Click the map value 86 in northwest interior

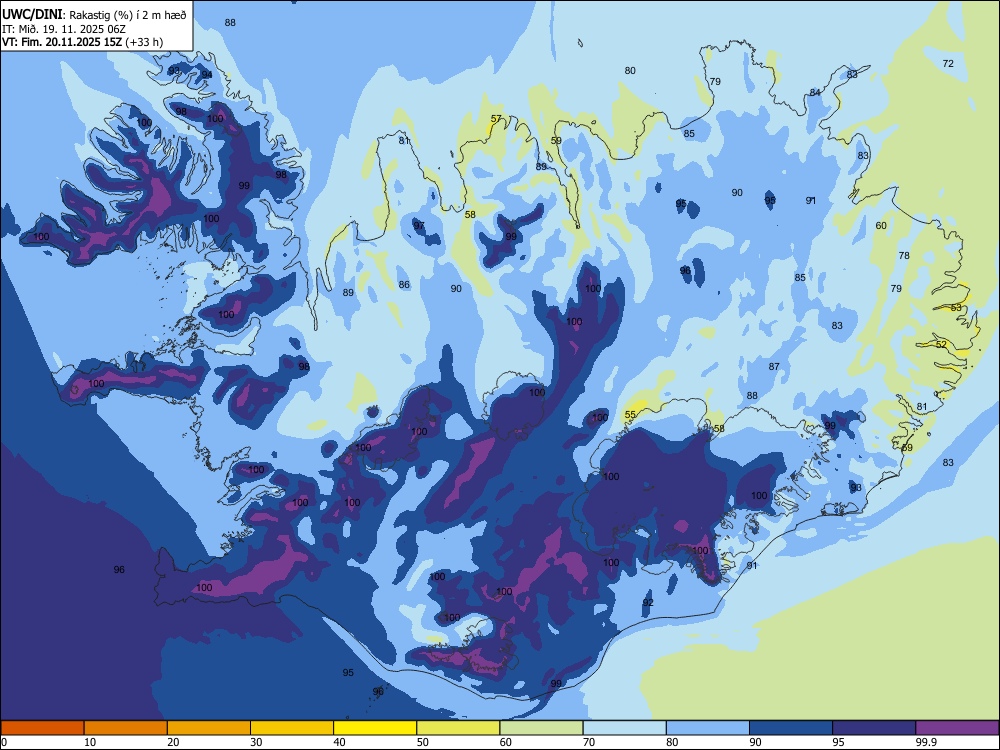pos(404,284)
